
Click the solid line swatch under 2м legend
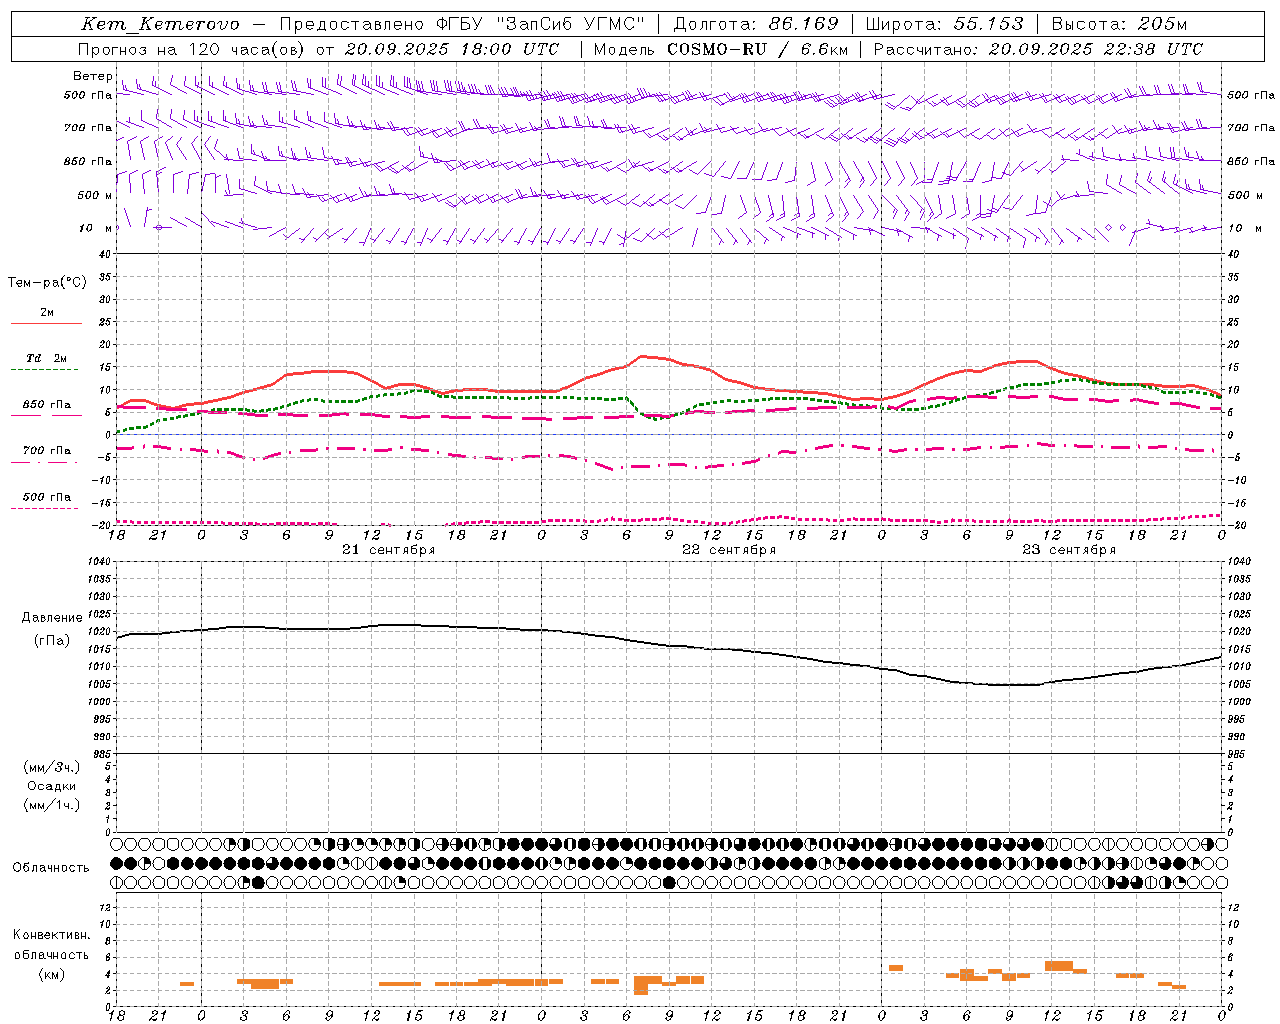[46, 324]
